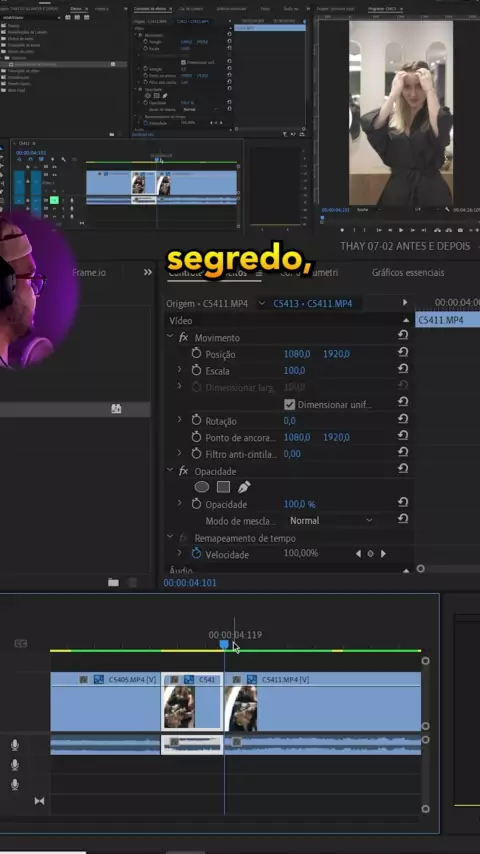Open the panel overflow chevrons next to Frame.io
480x854 pixels.
pos(148,272)
